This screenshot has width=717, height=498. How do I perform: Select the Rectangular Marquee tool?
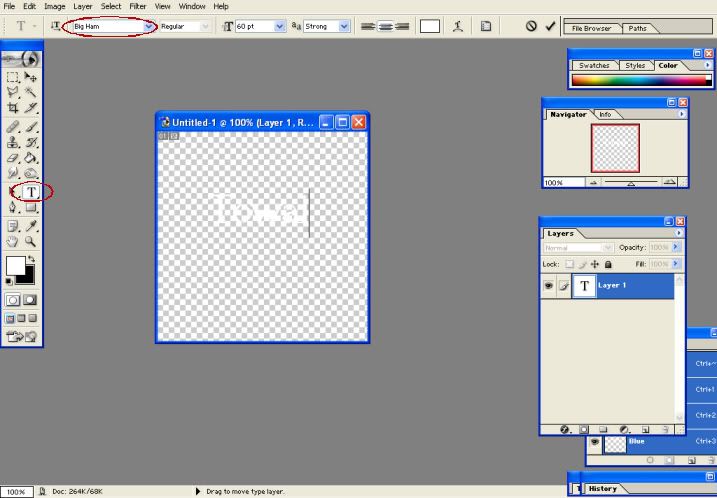pos(13,77)
